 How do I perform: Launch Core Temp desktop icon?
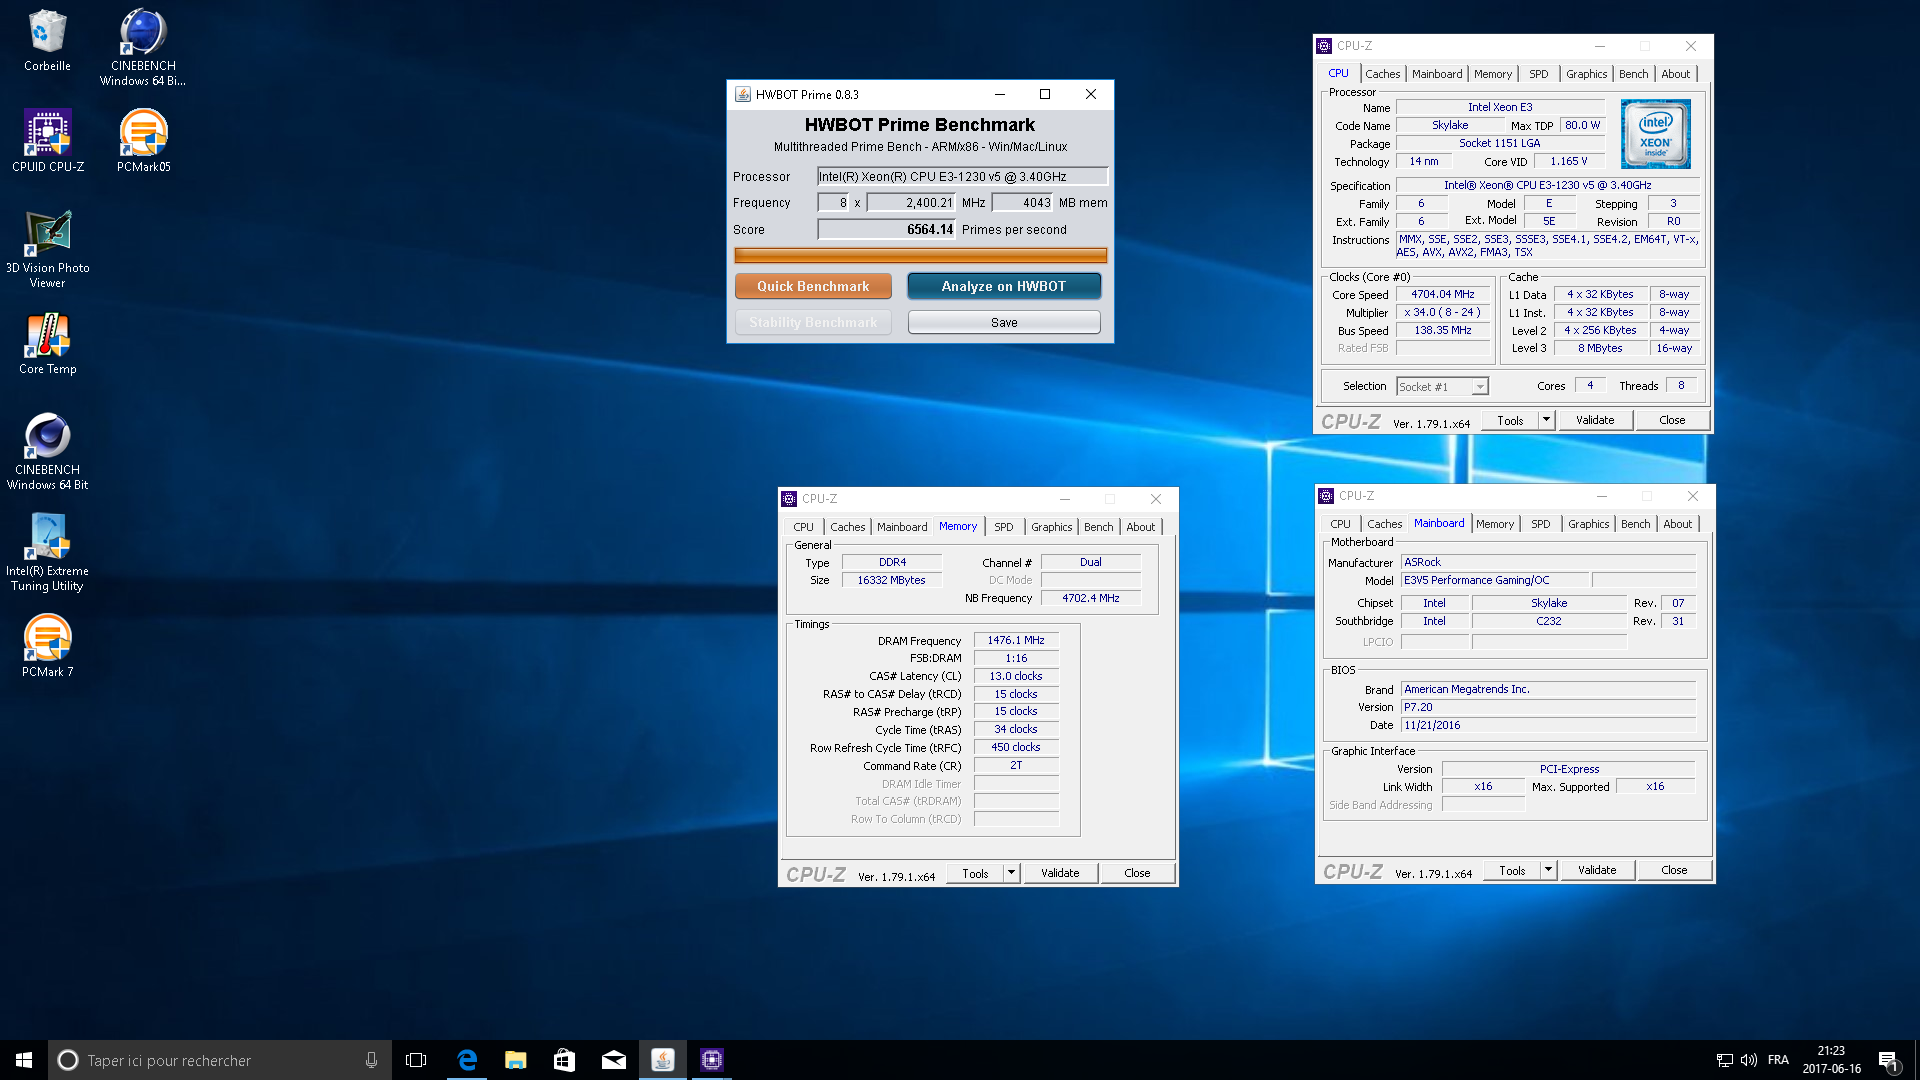[47, 344]
